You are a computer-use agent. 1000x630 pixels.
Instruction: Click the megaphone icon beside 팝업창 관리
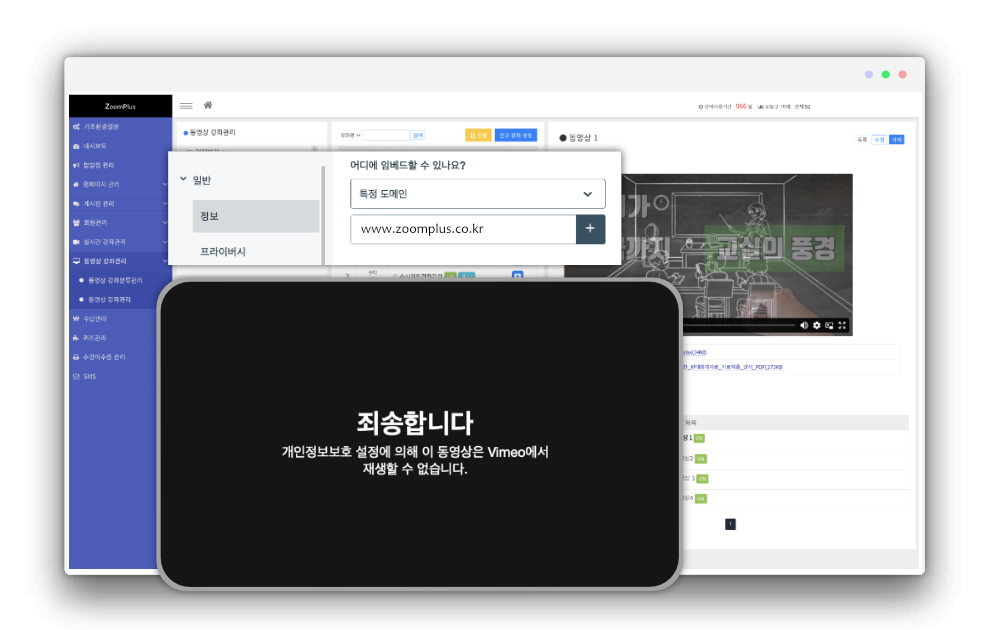76,165
